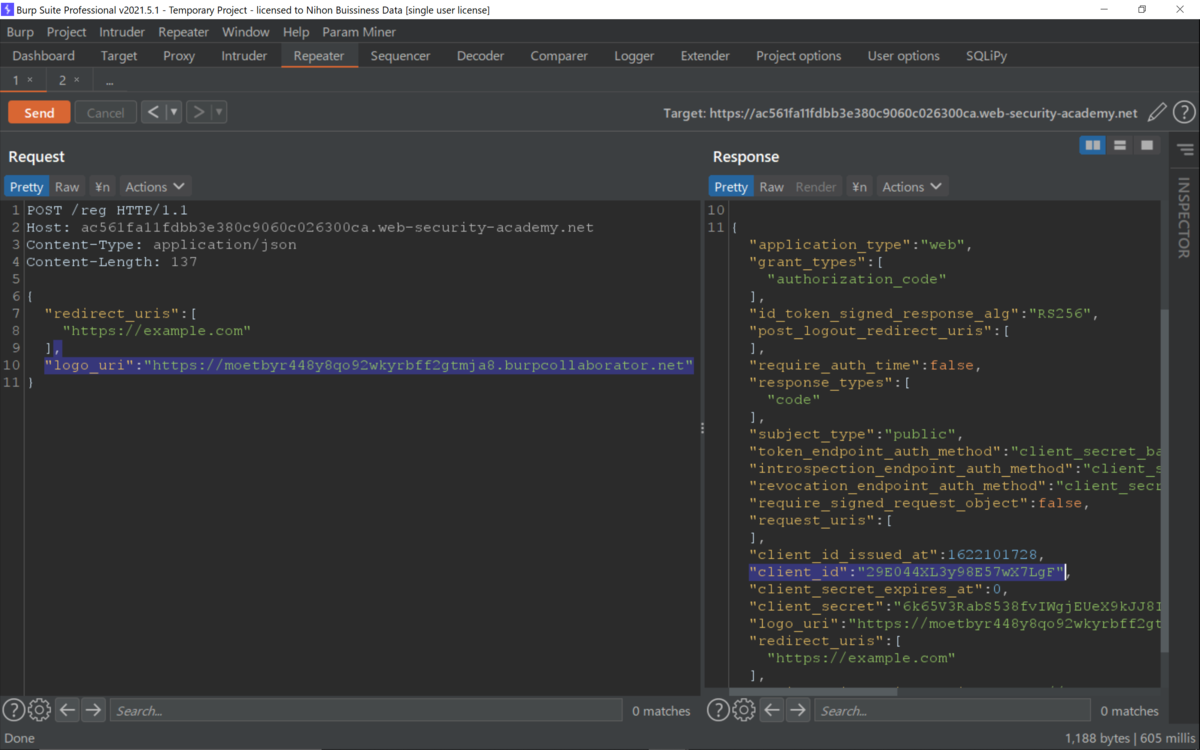Jump to next request search match
1200x750 pixels.
[x=93, y=710]
